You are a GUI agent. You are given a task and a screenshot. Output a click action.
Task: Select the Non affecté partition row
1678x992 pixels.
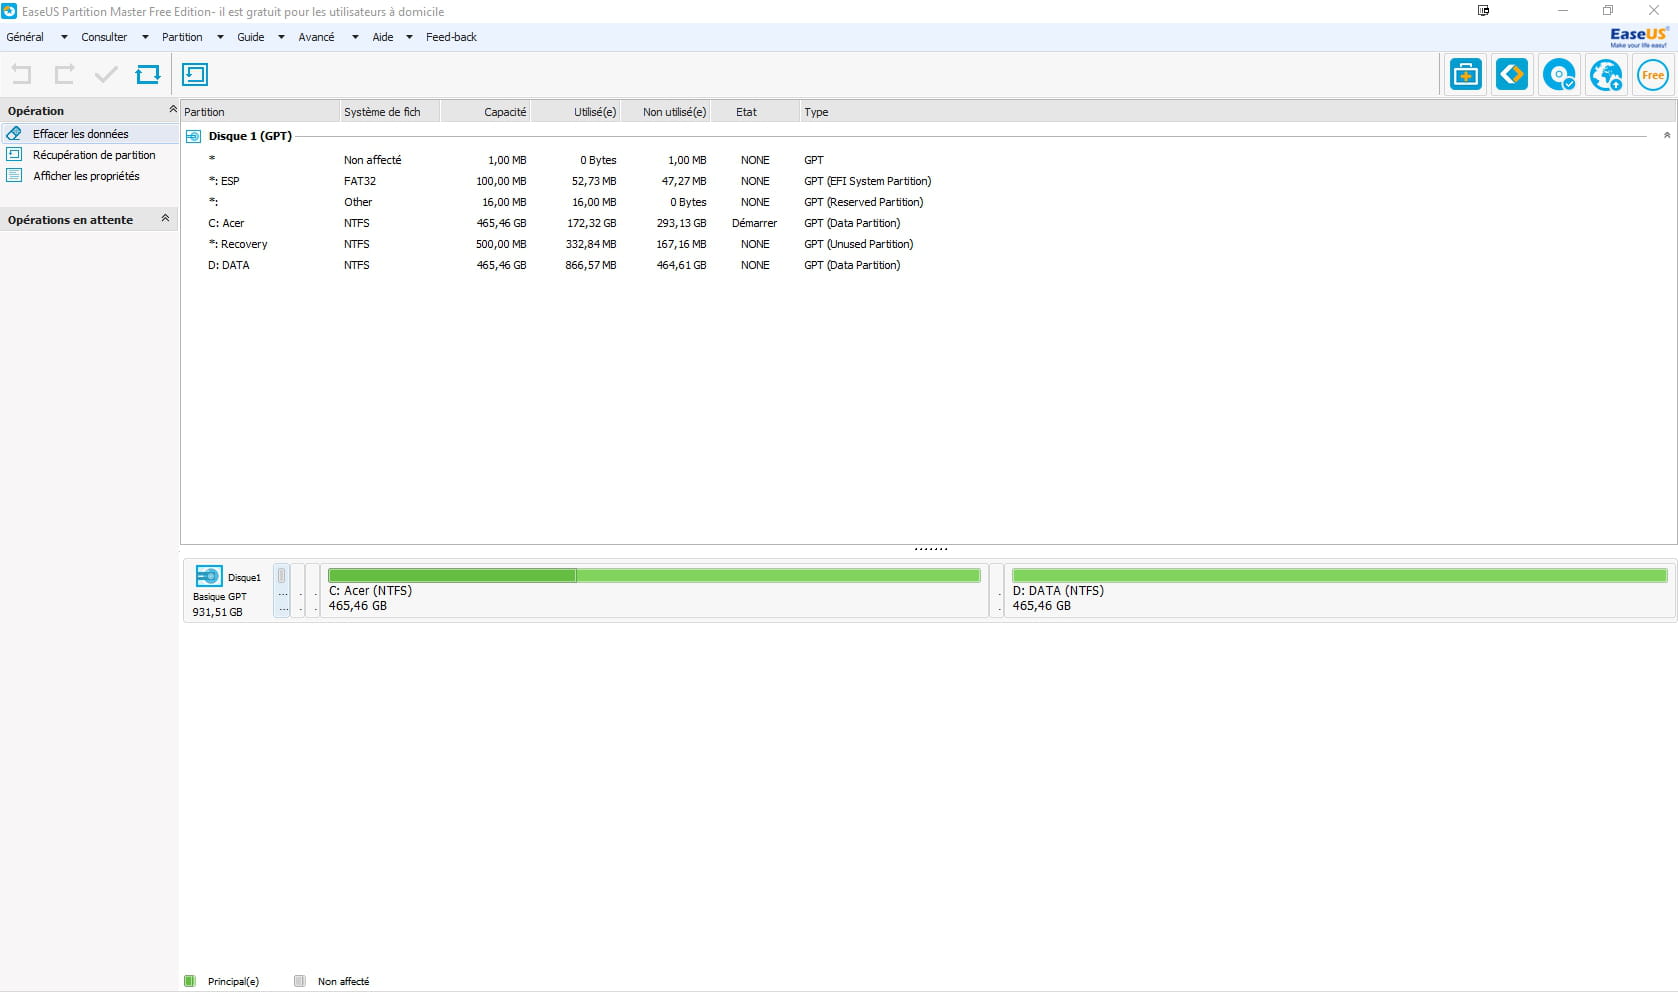point(927,160)
